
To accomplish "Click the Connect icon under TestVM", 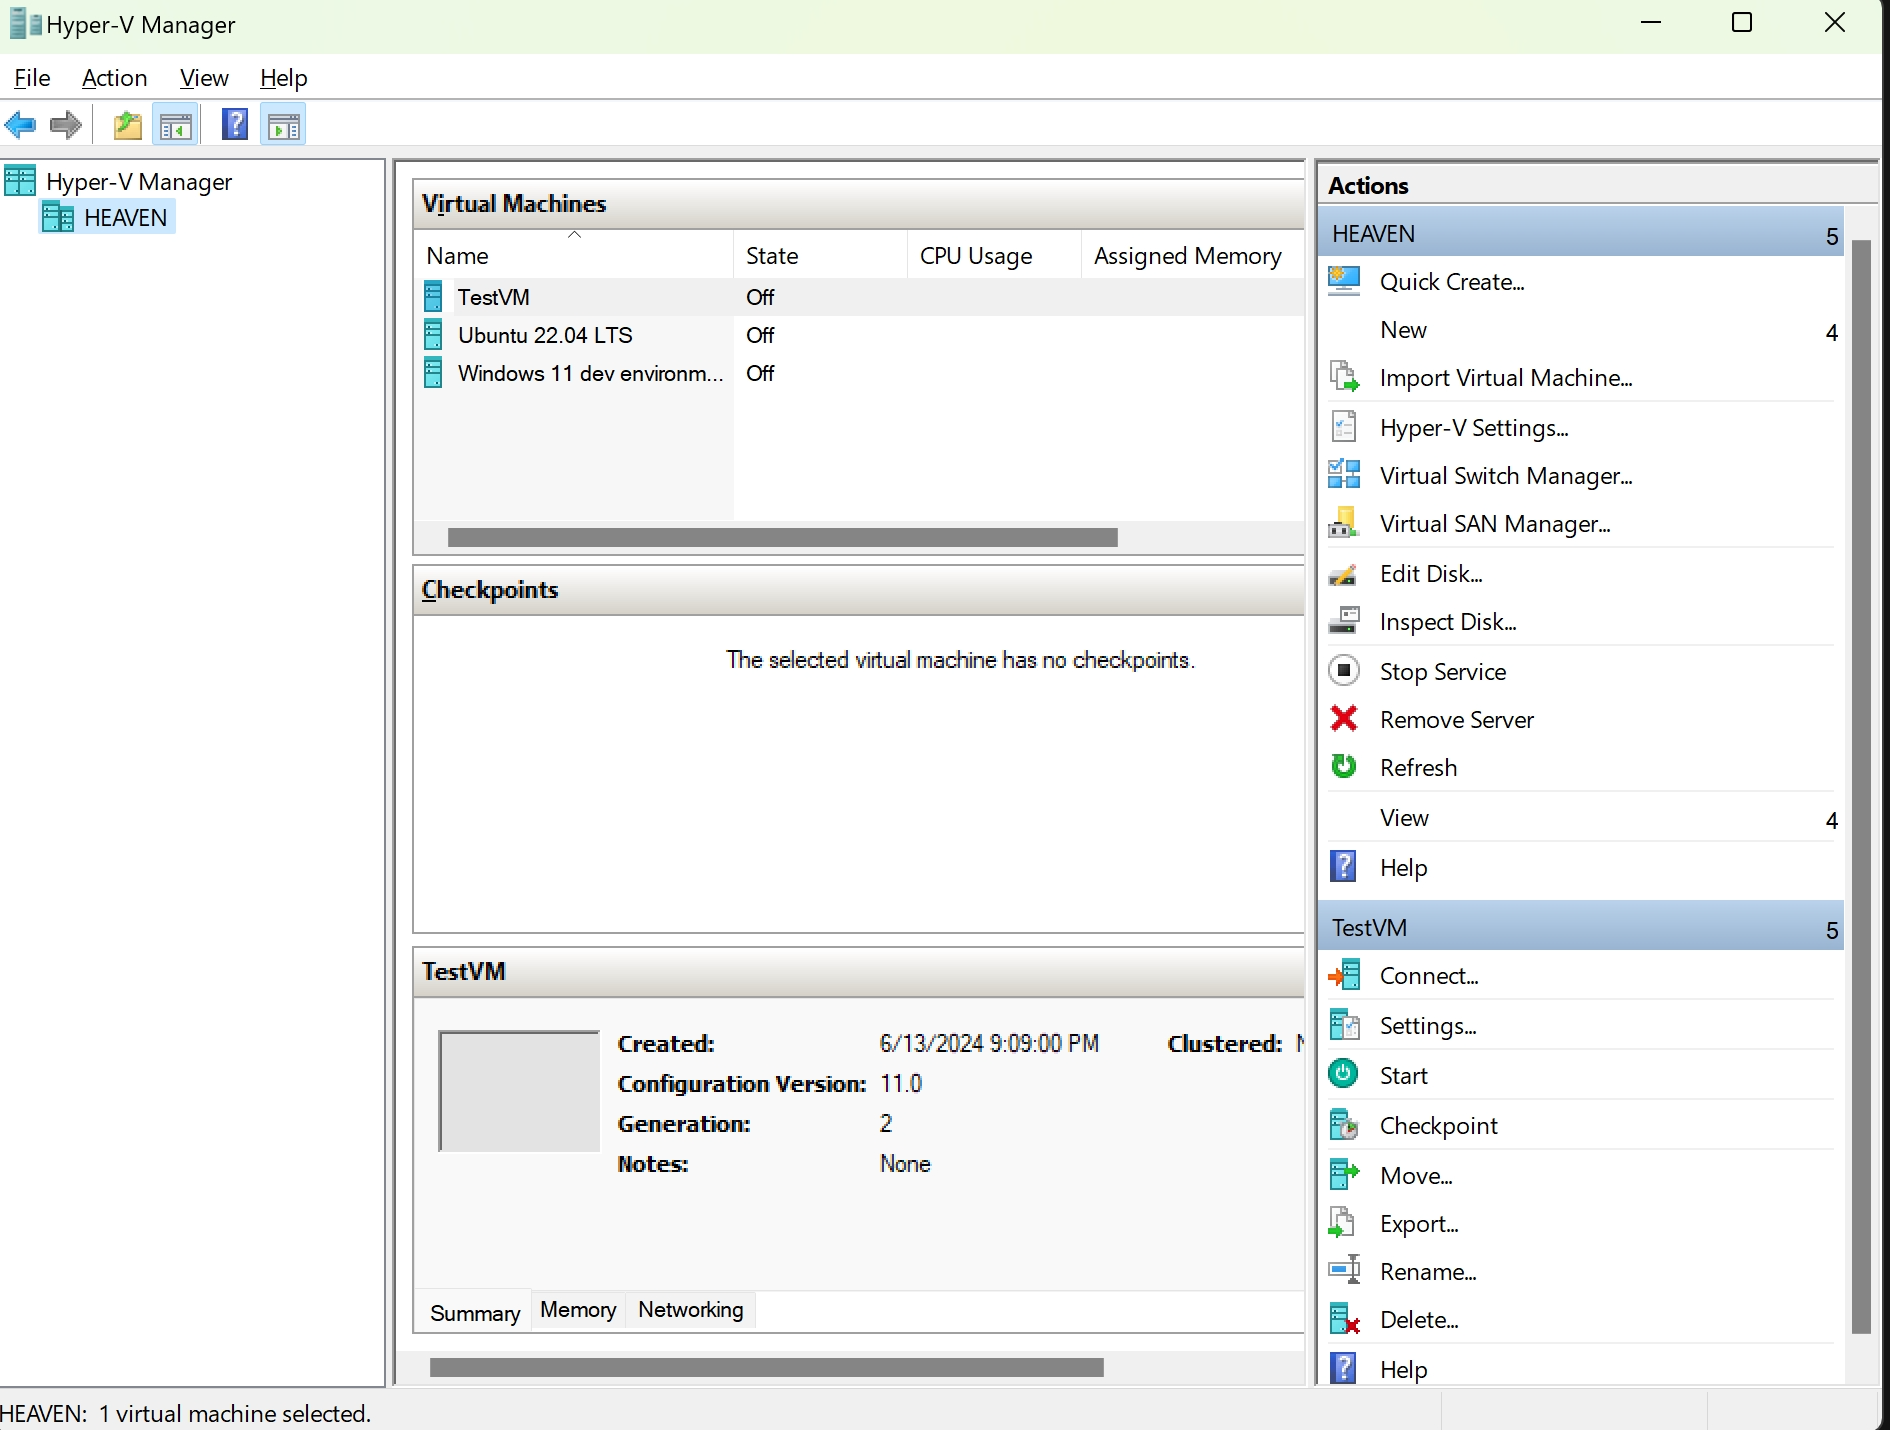I will coord(1344,975).
